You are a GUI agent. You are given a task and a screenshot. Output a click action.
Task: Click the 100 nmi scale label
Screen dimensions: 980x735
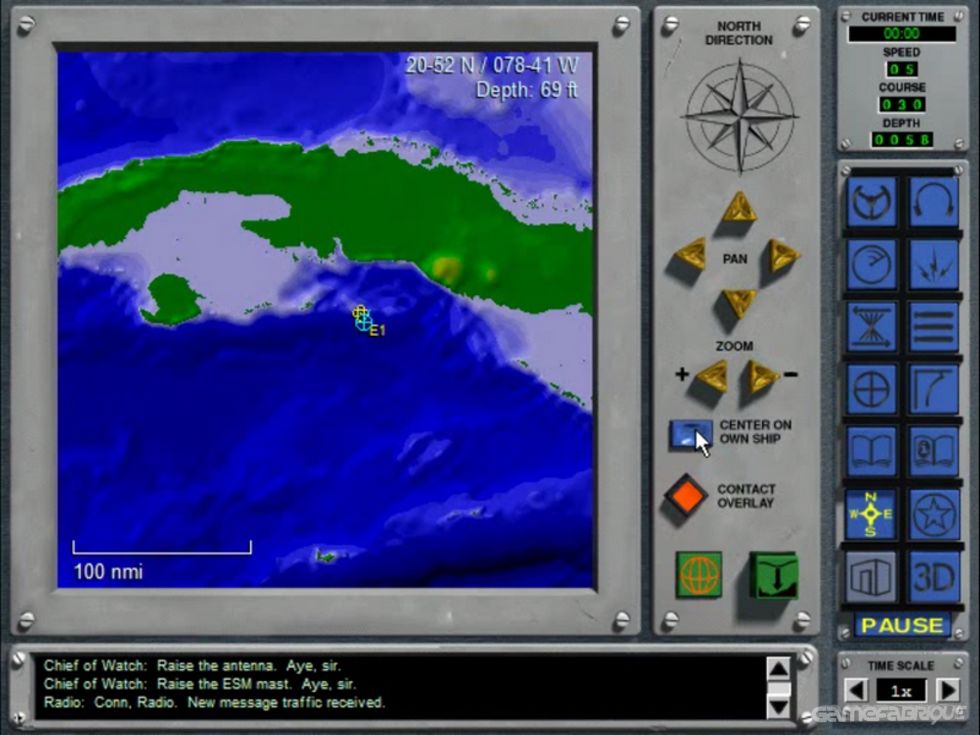(108, 572)
